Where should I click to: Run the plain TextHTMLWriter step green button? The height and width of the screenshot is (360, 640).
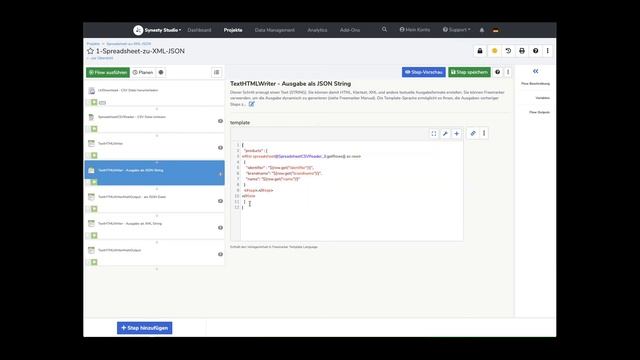tap(94, 155)
